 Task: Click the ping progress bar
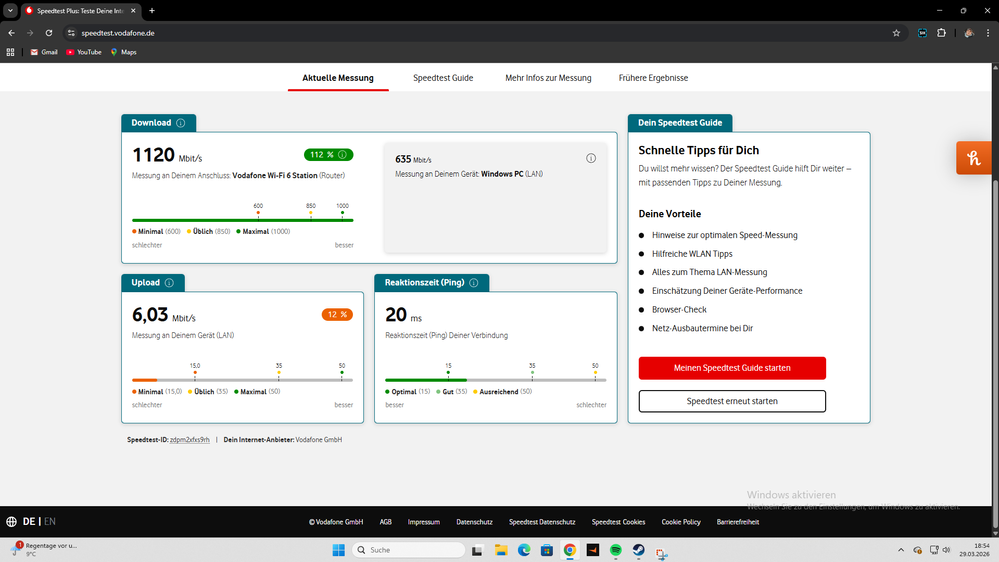tap(496, 380)
